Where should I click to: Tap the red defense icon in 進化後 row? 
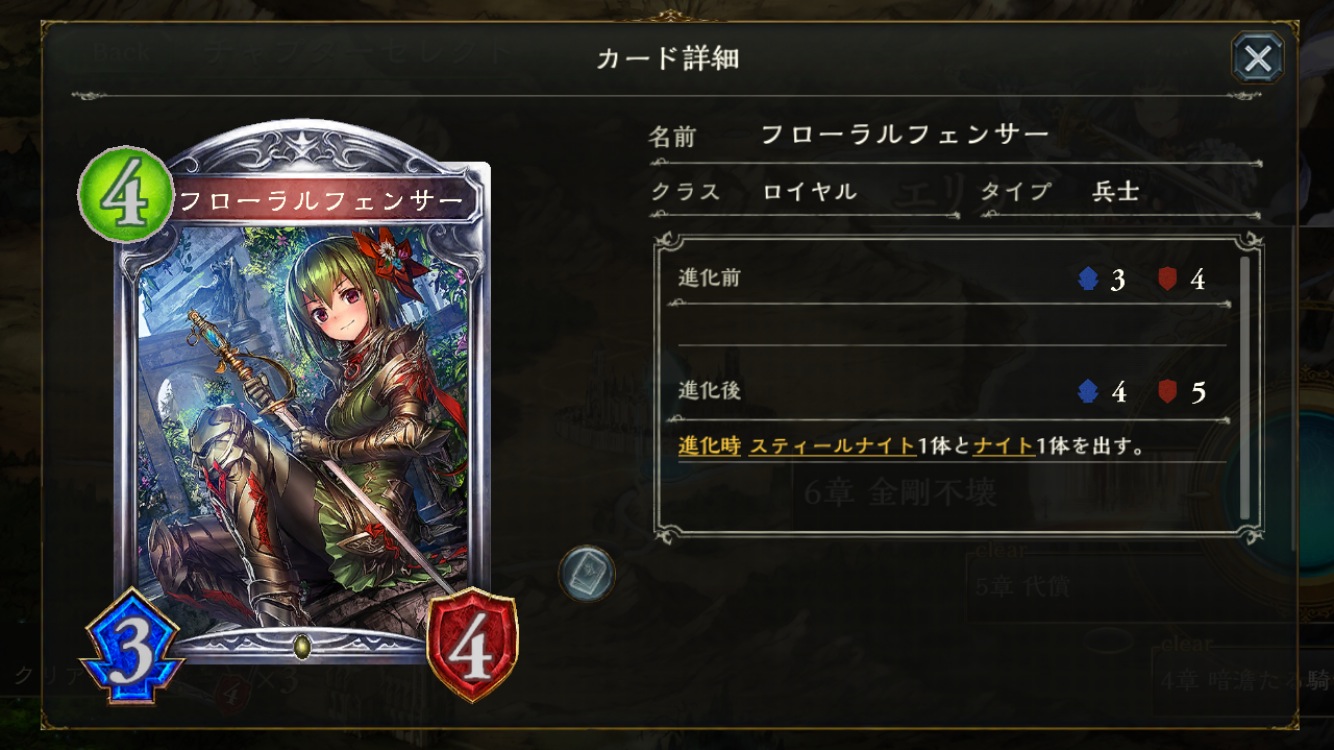pos(1167,391)
